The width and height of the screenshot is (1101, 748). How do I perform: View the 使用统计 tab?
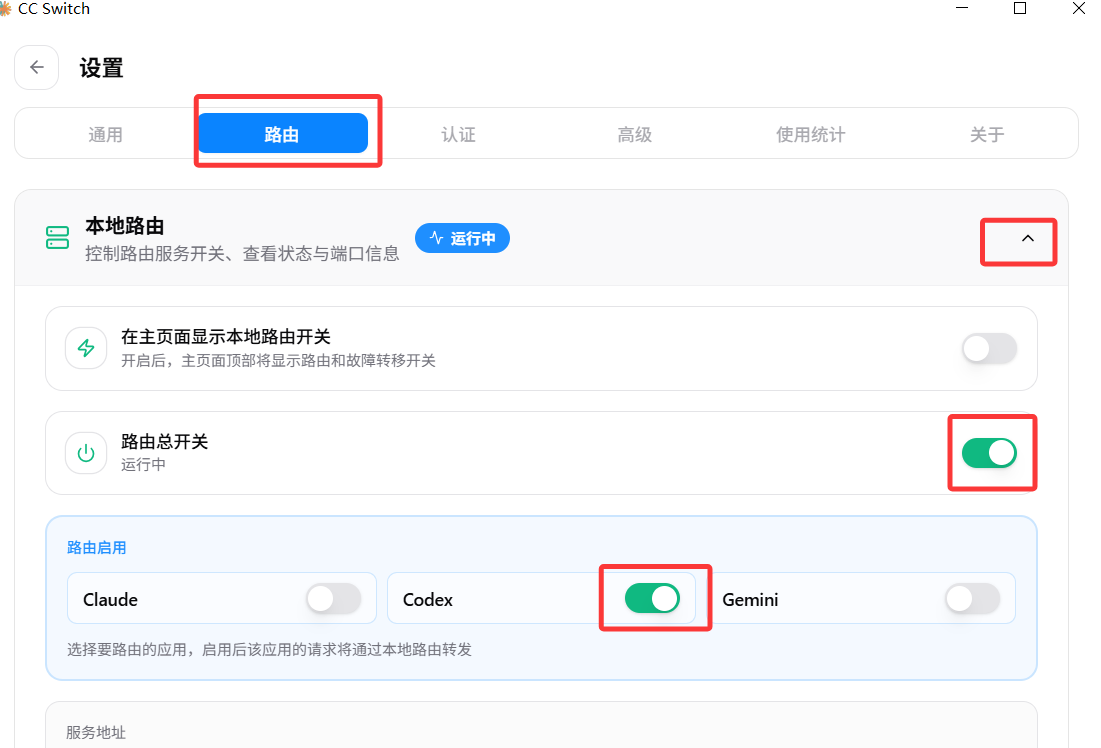811,134
